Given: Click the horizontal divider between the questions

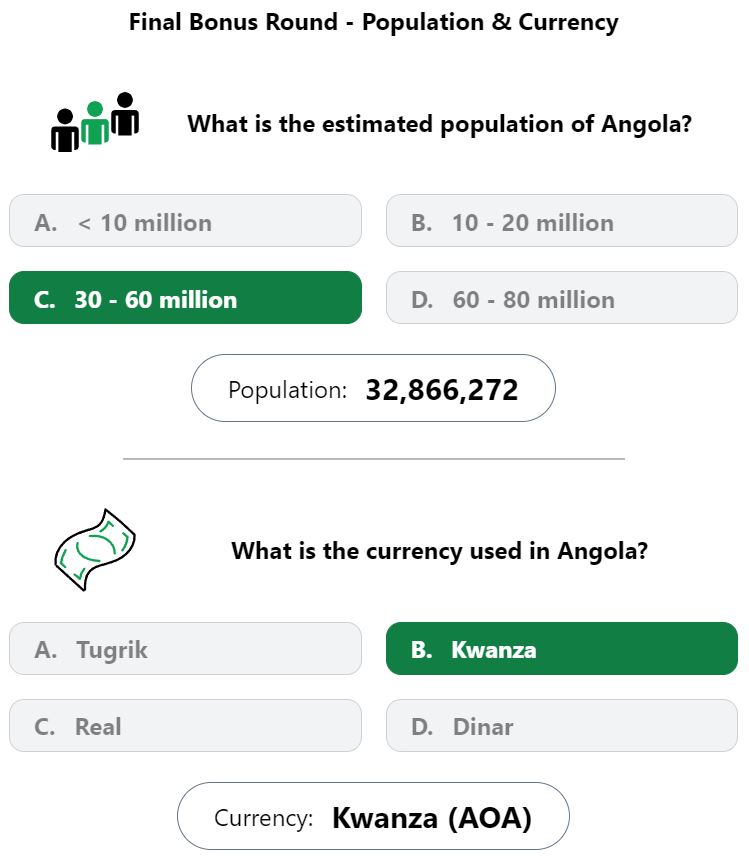Looking at the screenshot, I should 374,459.
